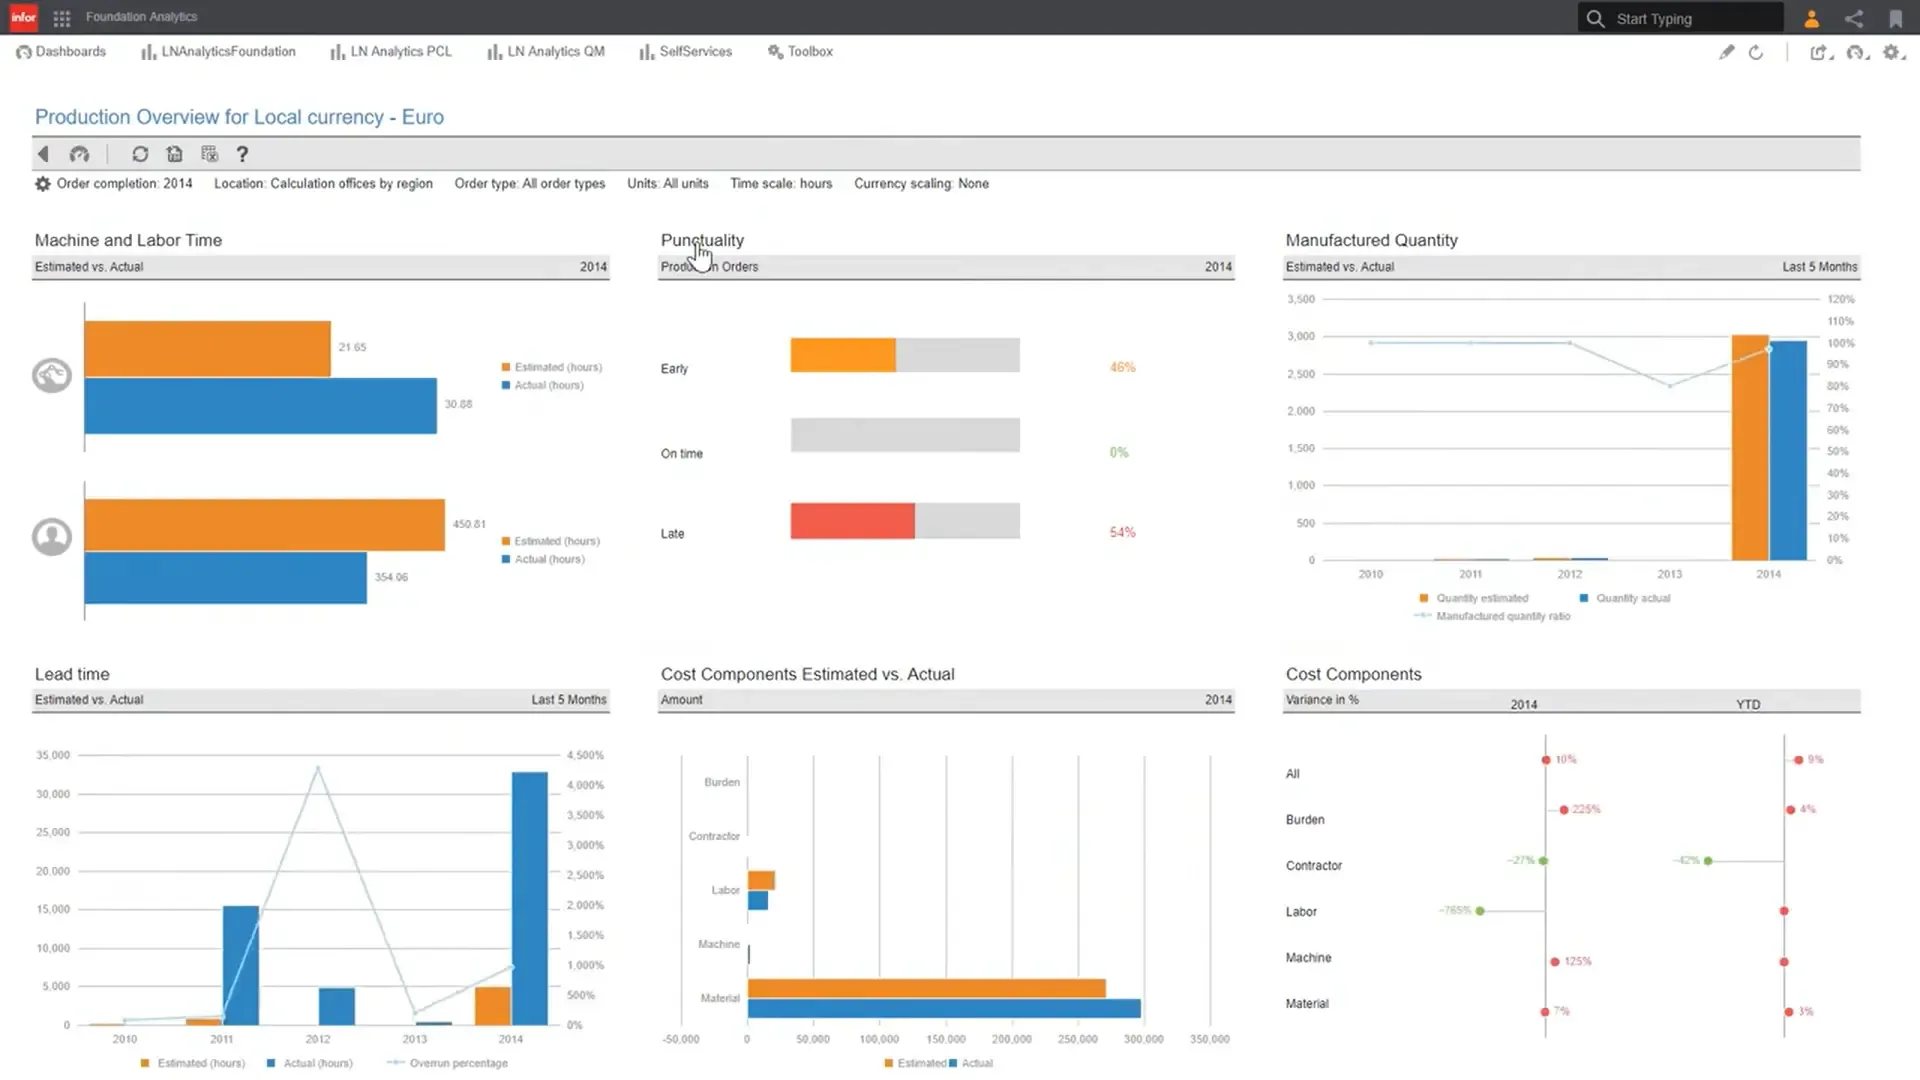This screenshot has height=1080, width=1920.
Task: Click the export-to-Excel icon in the dashboard toolbar
Action: 209,153
